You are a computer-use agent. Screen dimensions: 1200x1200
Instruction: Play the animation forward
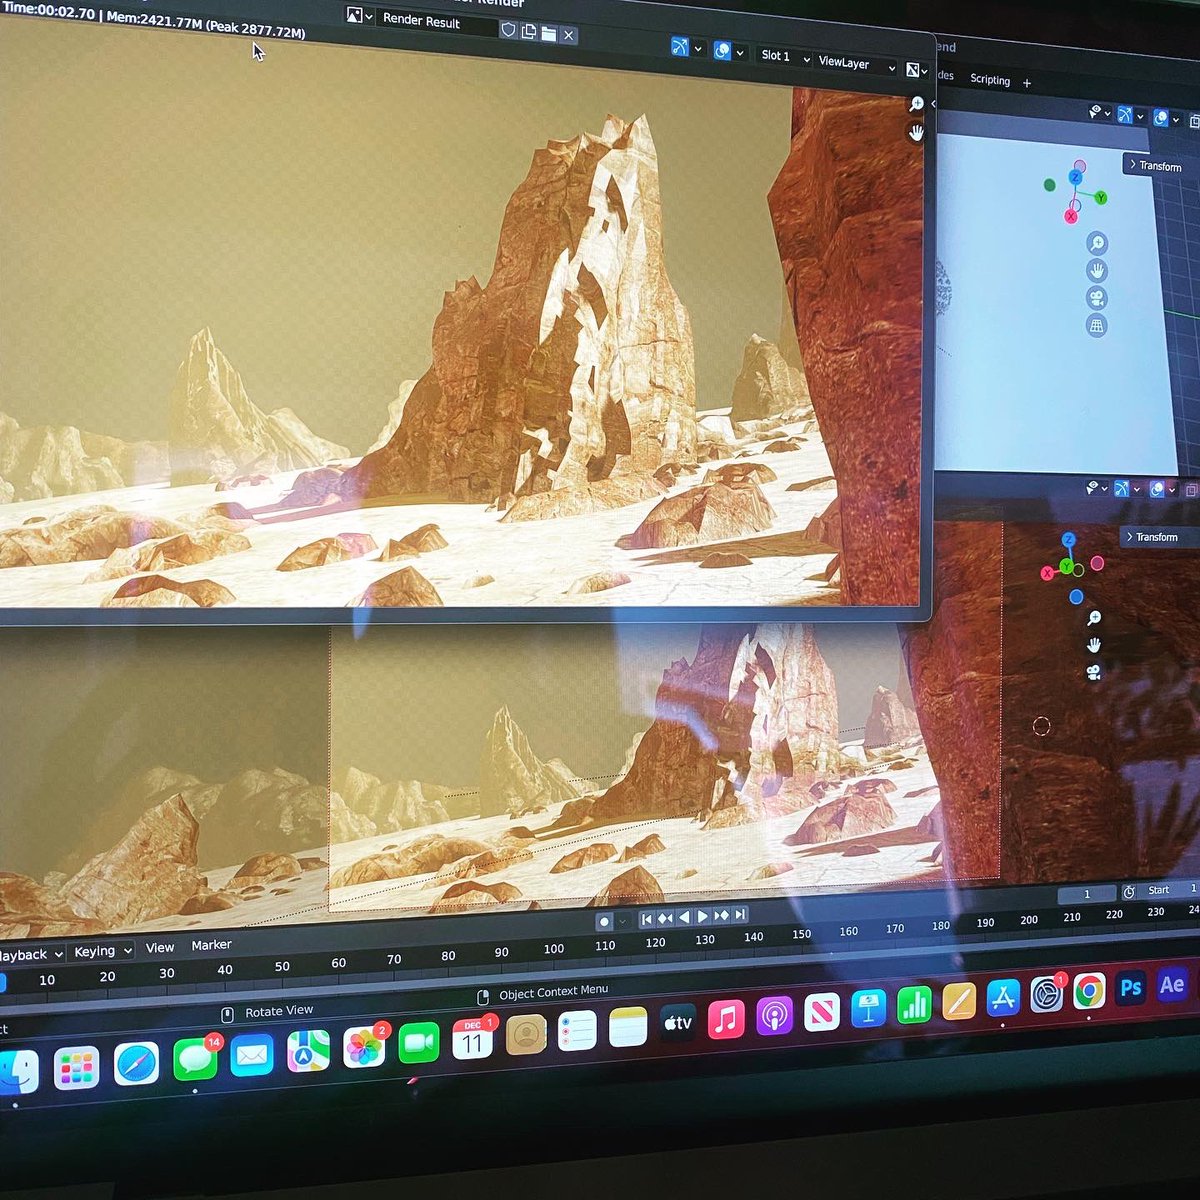pyautogui.click(x=702, y=915)
